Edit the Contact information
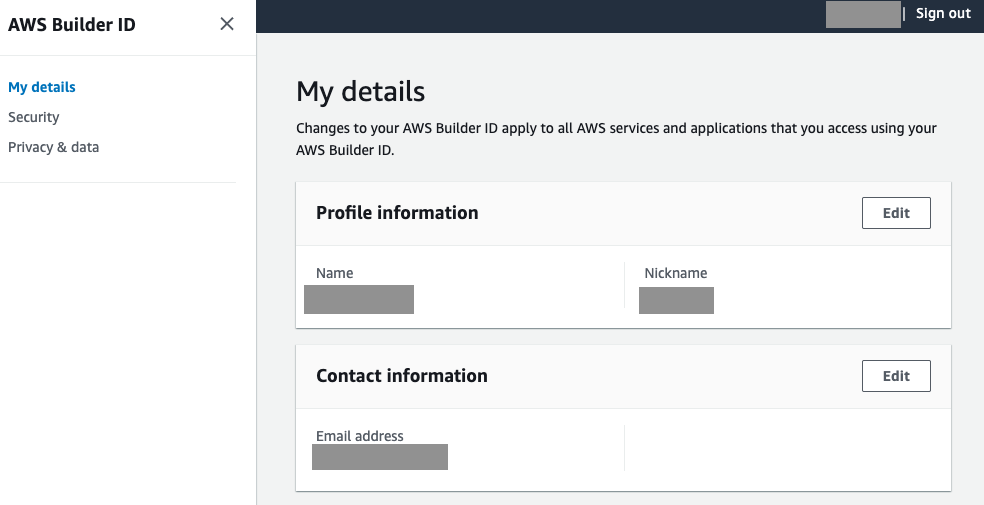984x505 pixels. [896, 376]
